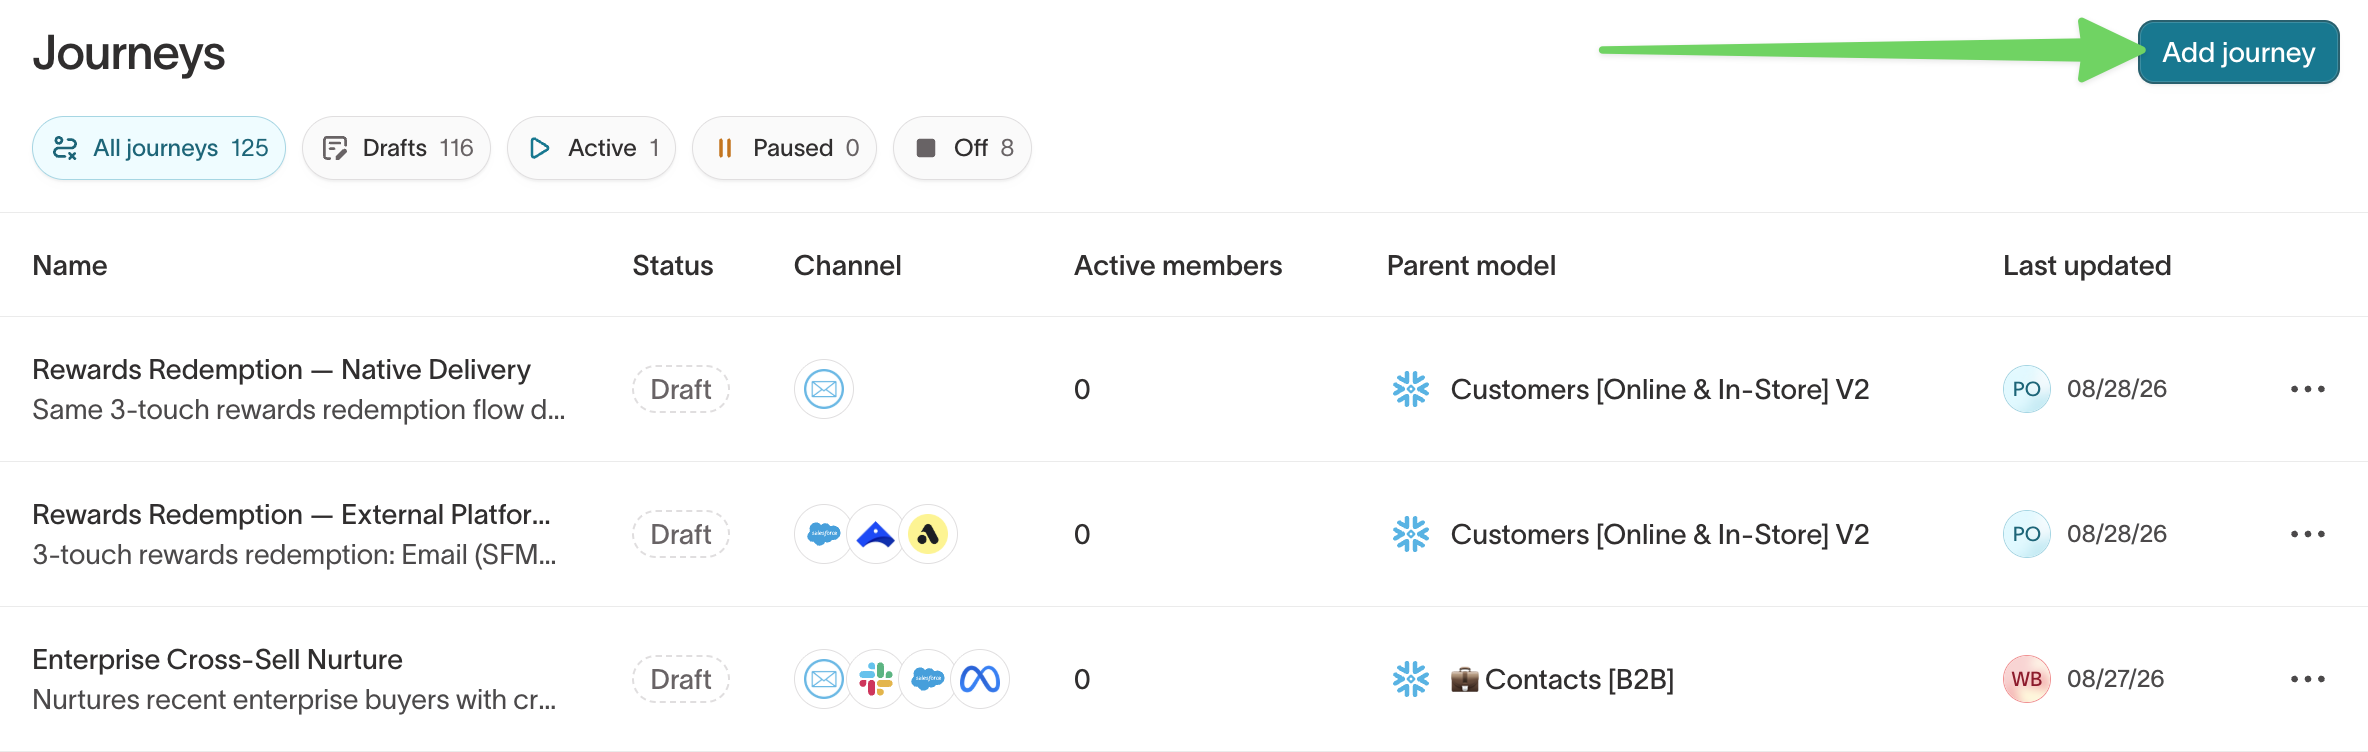Click the Contacts [B2B] parent model
Viewport: 2368px width, 752px height.
pyautogui.click(x=1562, y=680)
